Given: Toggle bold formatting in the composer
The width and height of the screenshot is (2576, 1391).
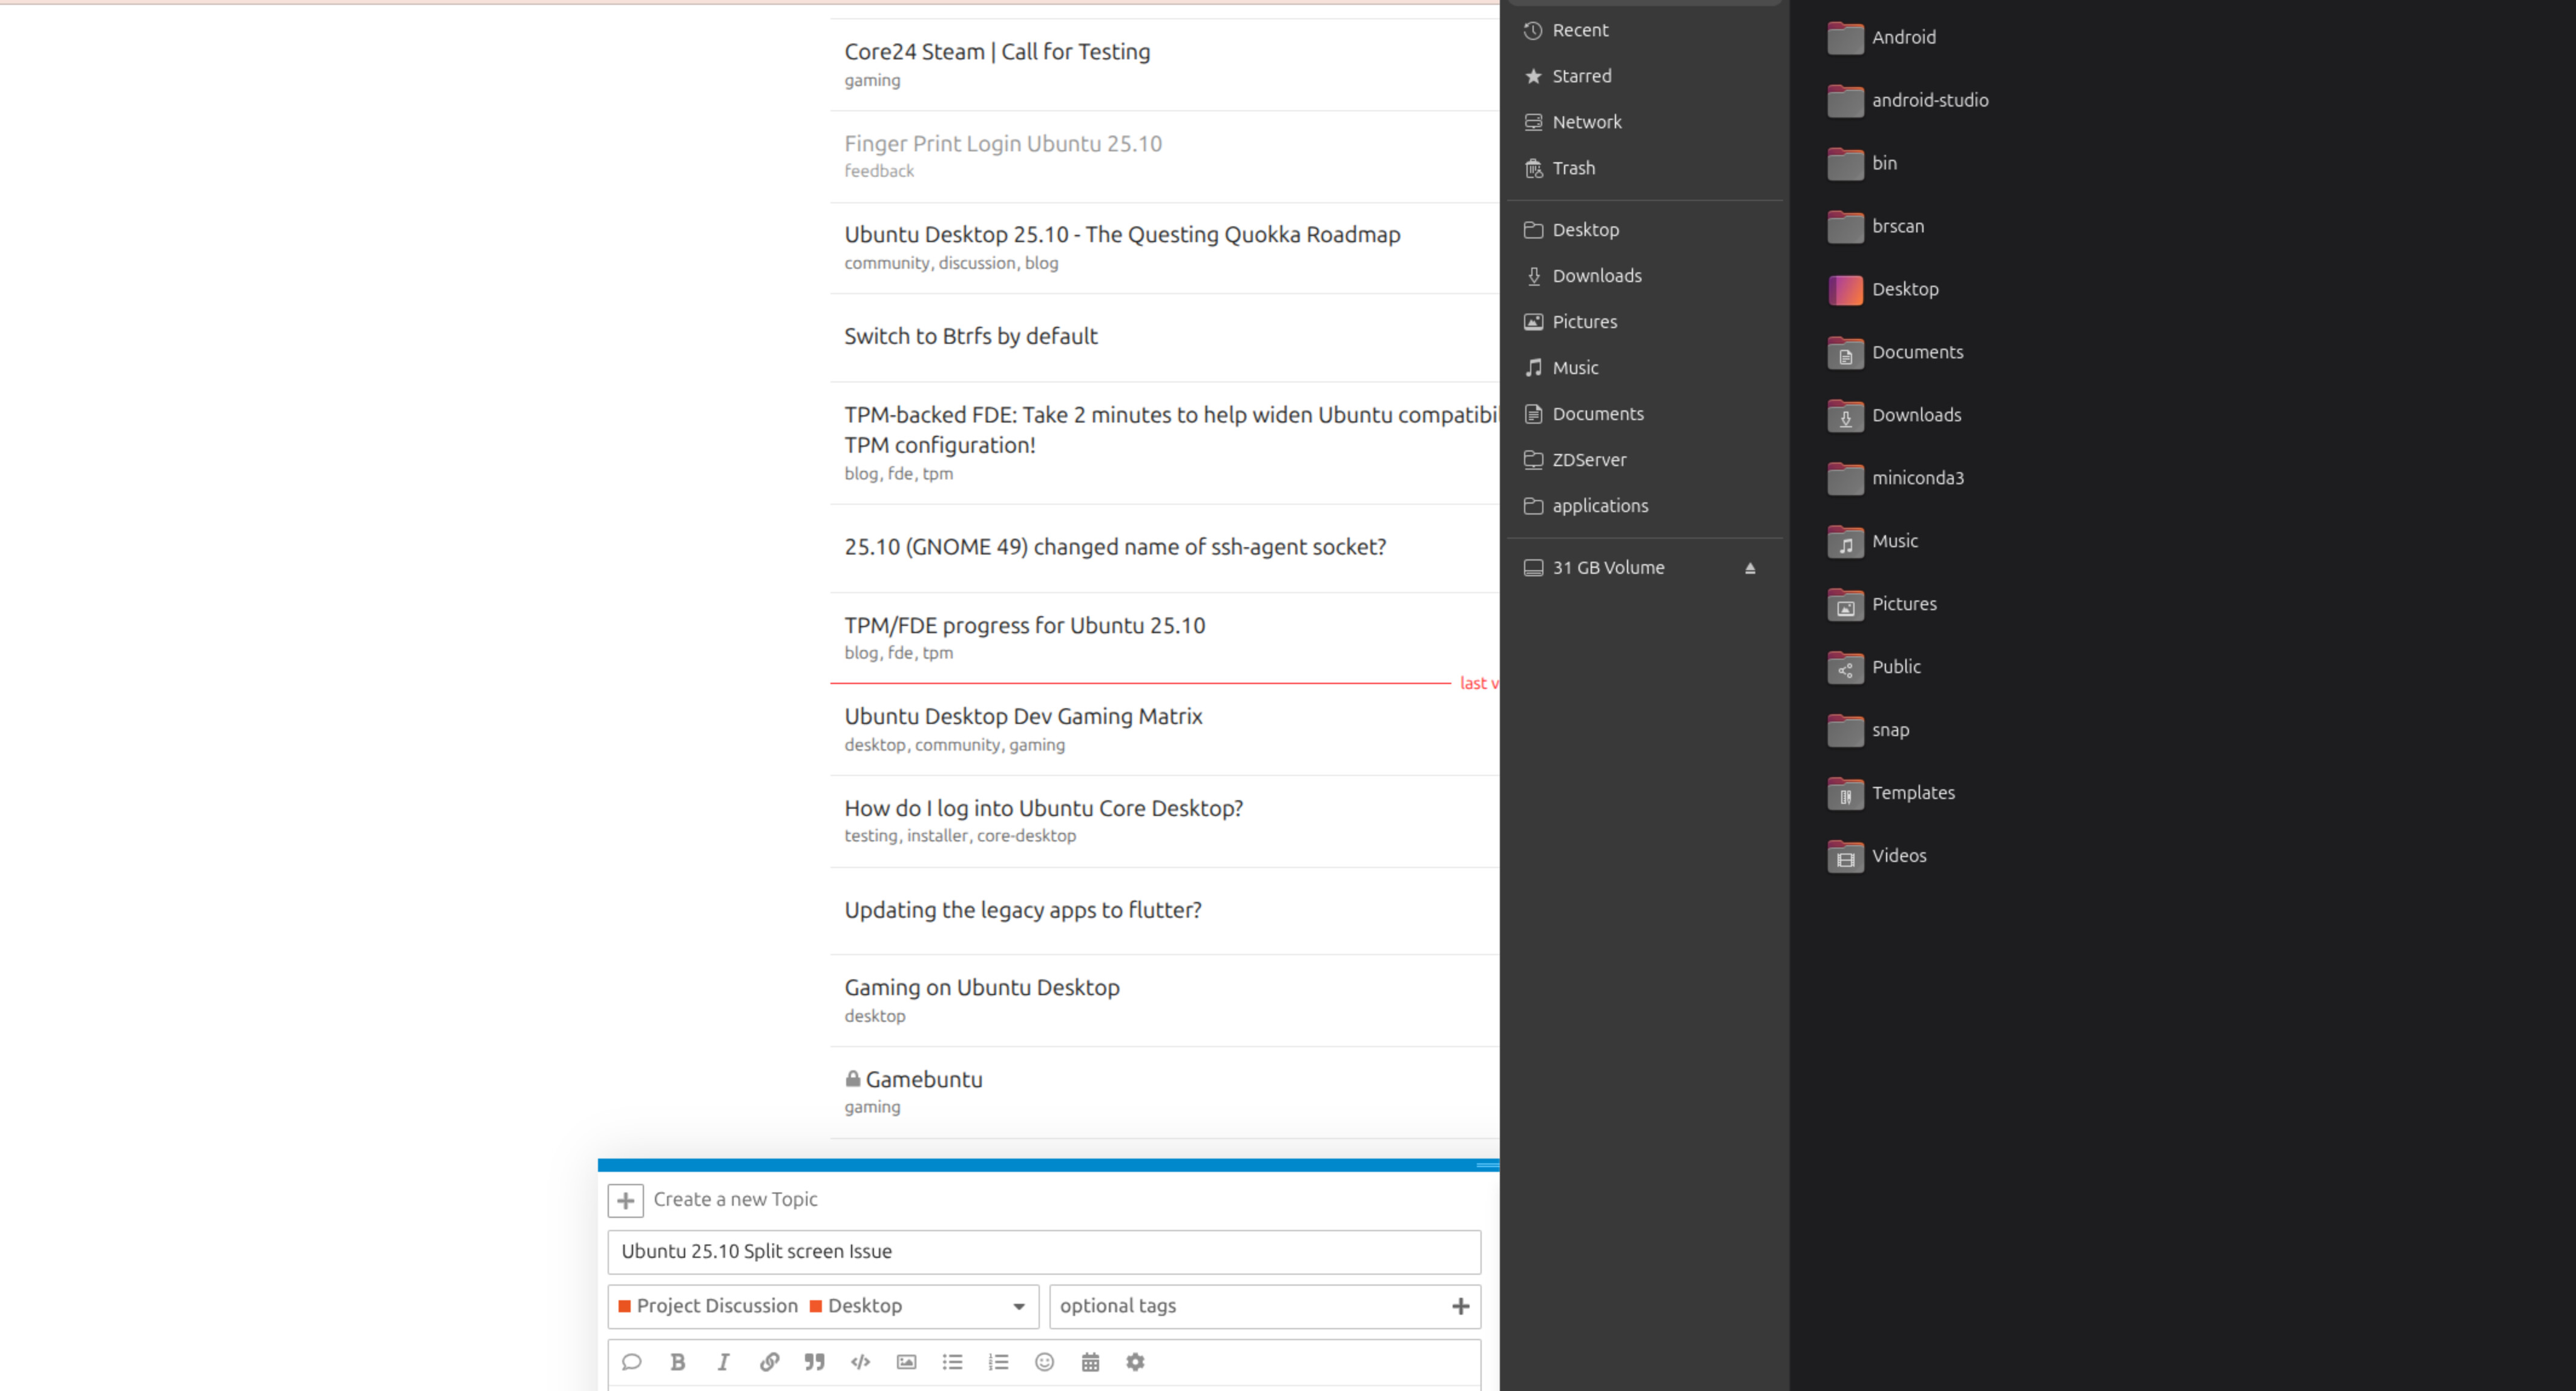Looking at the screenshot, I should pos(677,1362).
